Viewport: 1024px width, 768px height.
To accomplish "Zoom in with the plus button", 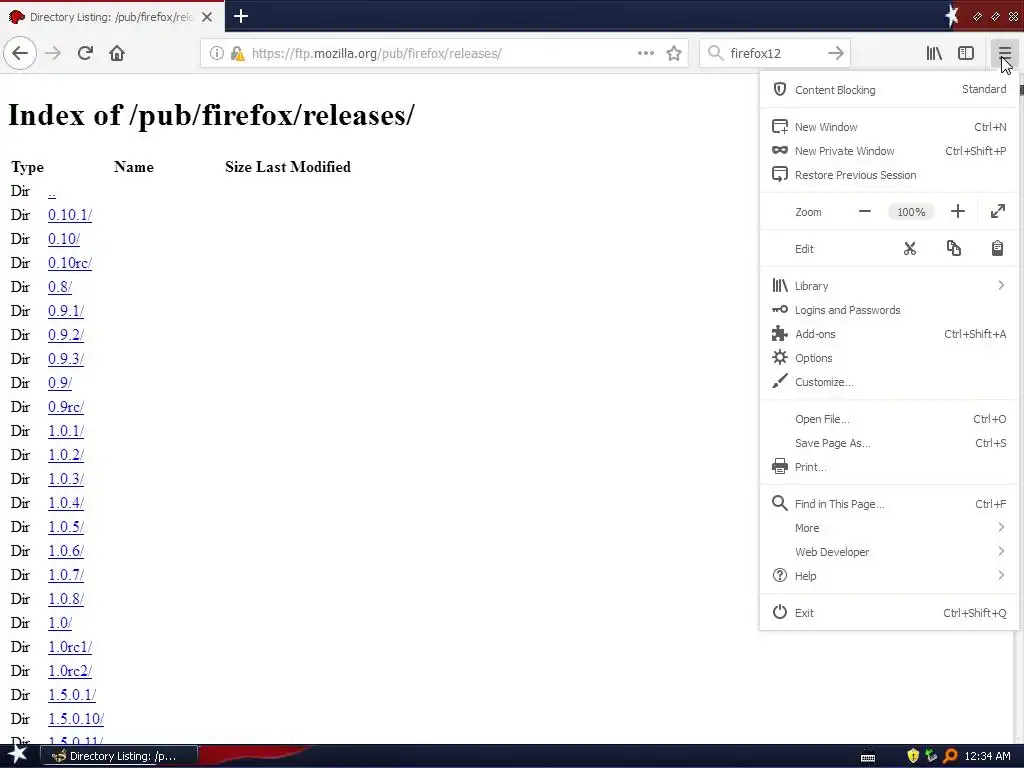I will tap(957, 212).
